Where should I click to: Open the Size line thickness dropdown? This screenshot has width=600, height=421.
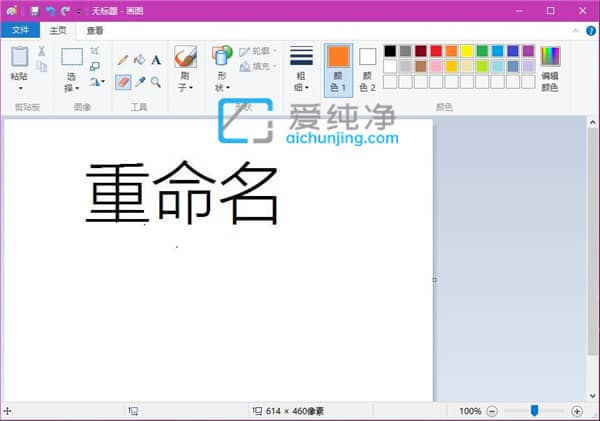(302, 69)
